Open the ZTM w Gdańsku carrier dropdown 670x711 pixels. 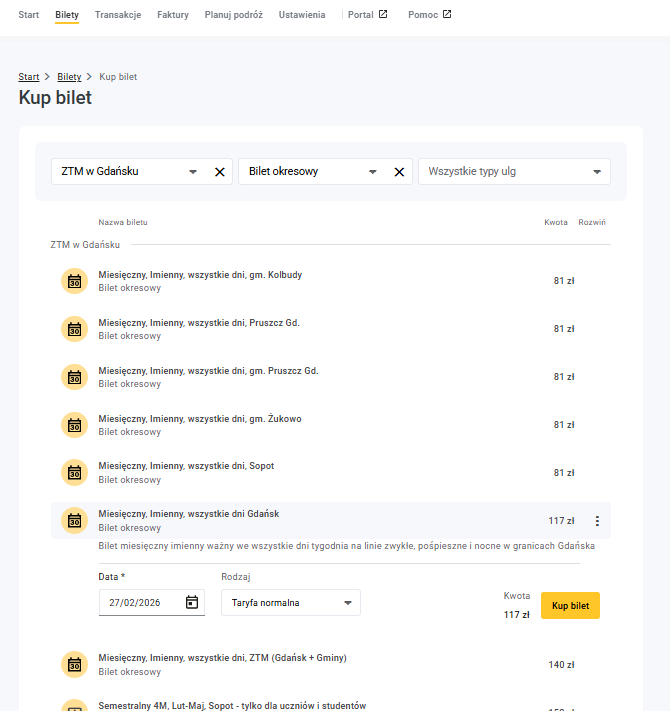click(193, 172)
